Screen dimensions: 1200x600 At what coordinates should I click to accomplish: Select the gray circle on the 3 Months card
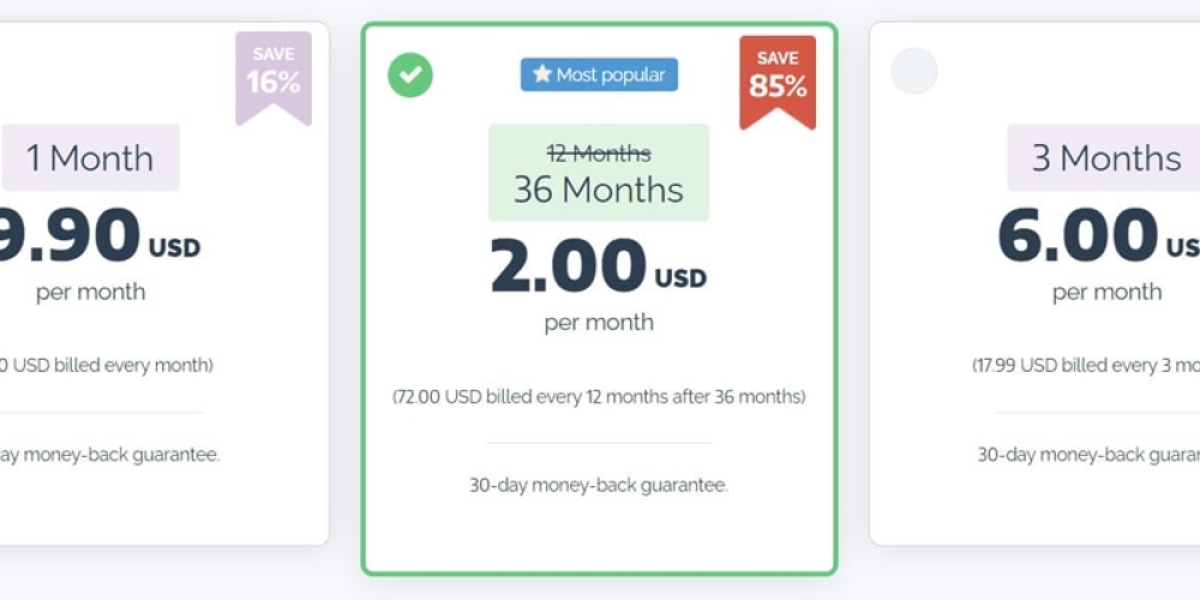pyautogui.click(x=915, y=71)
